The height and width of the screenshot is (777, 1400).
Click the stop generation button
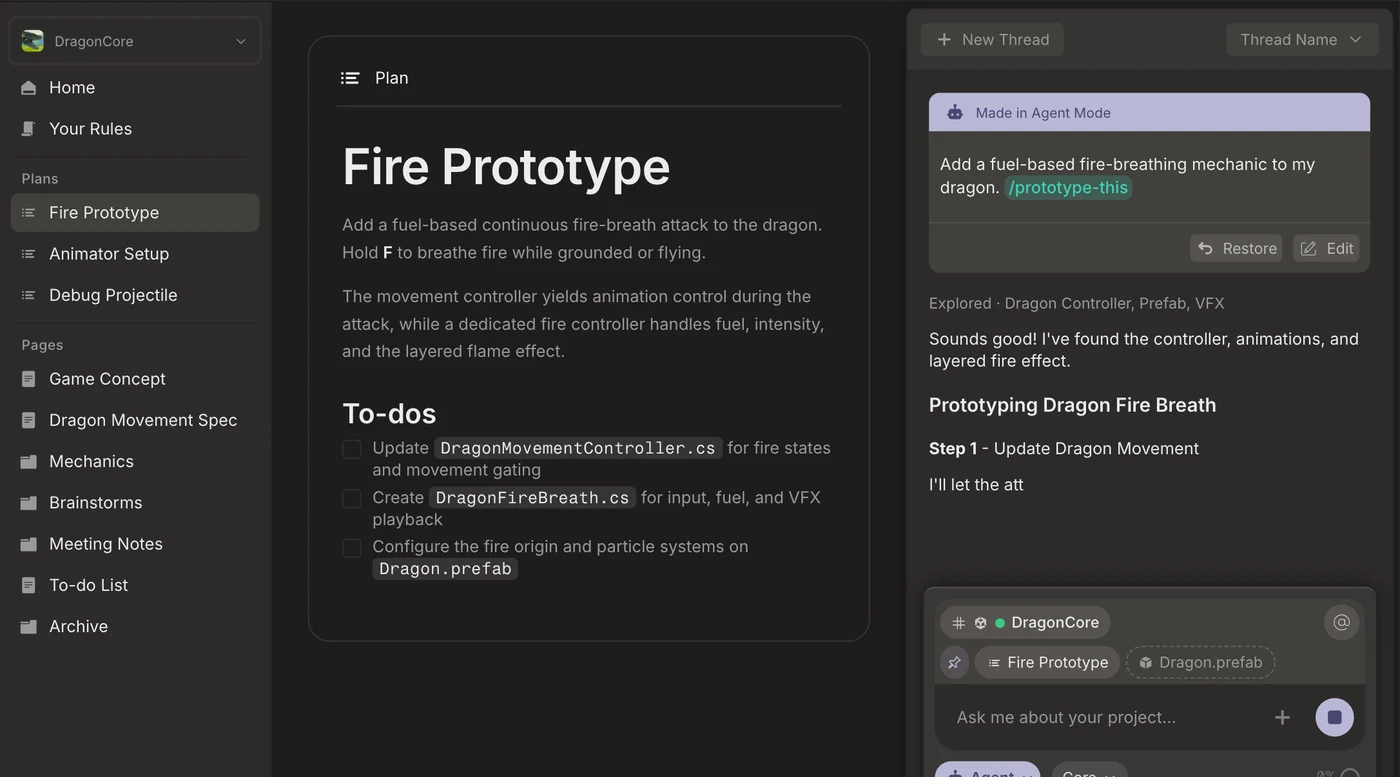click(x=1334, y=717)
